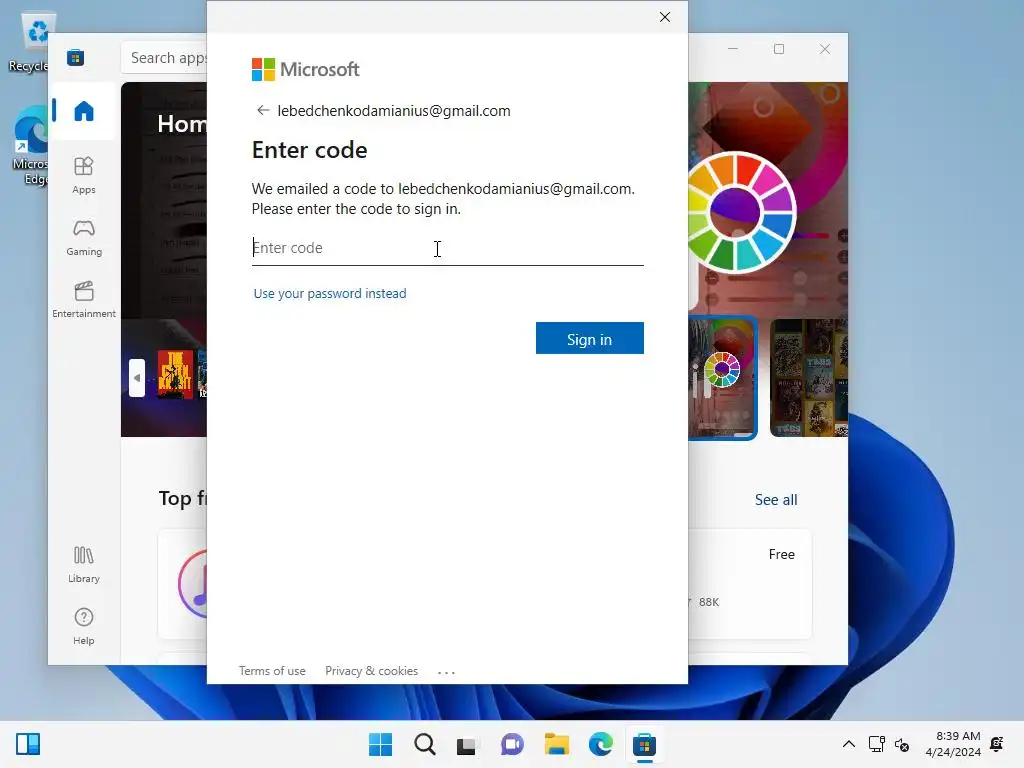Screen dimensions: 1024x768
Task: Click the Enter code input field
Action: point(447,248)
